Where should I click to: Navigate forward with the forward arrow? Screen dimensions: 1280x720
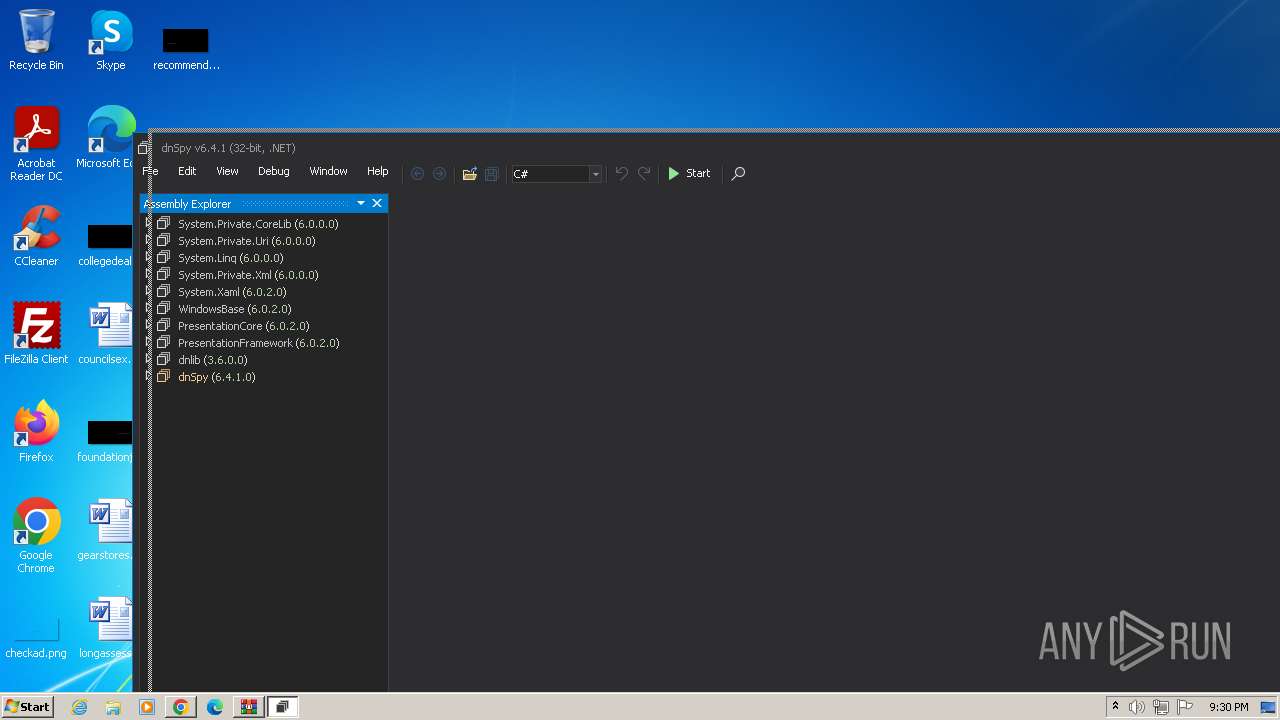coord(439,173)
